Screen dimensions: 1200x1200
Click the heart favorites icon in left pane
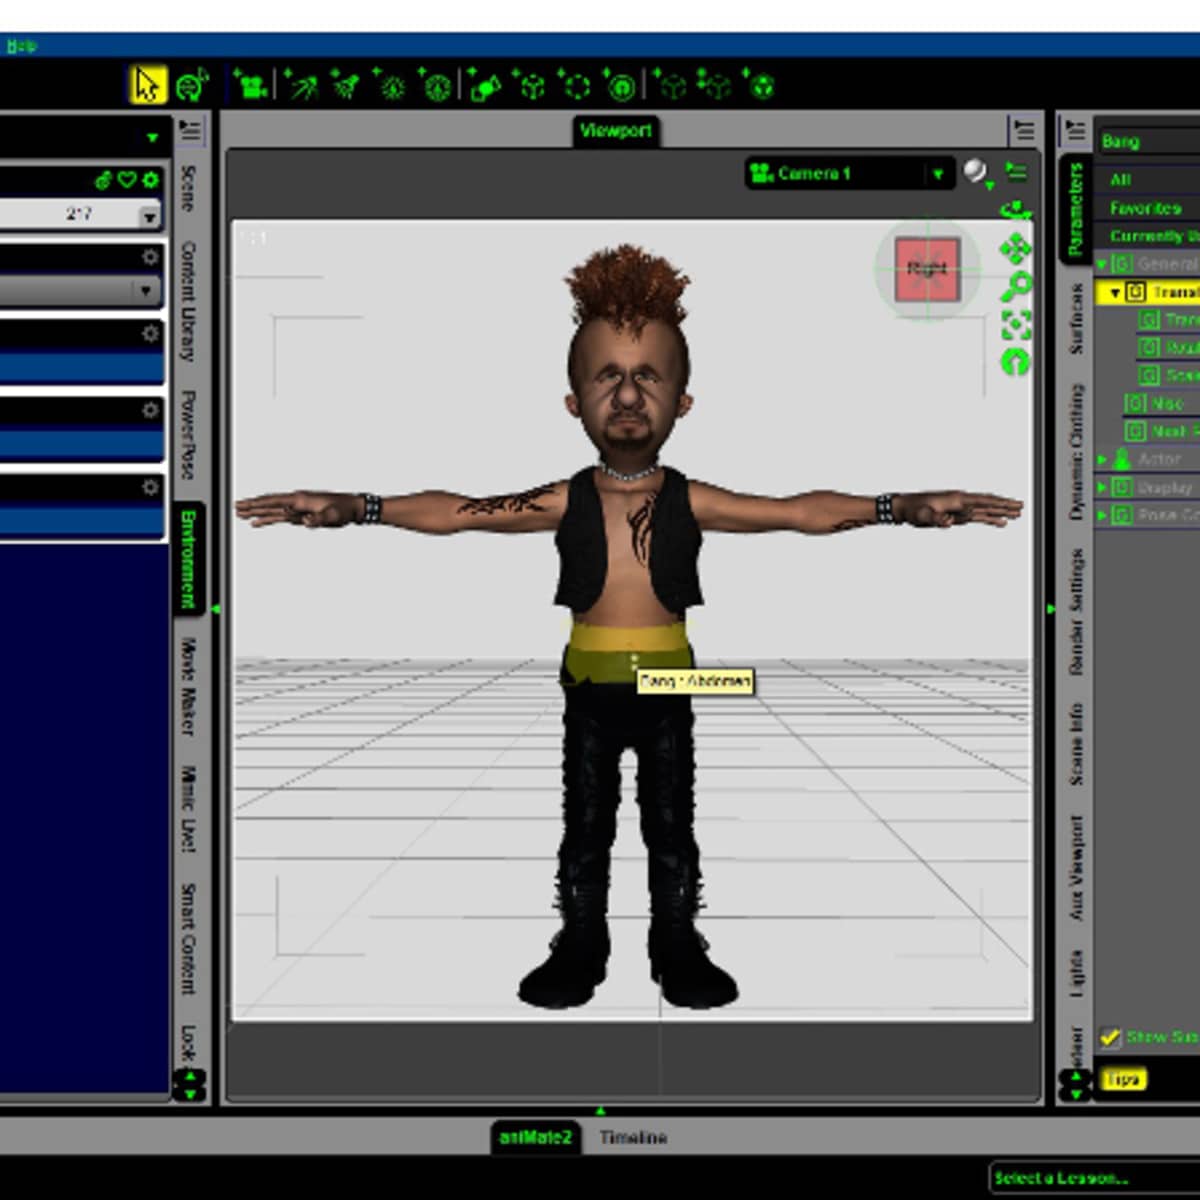[x=127, y=180]
